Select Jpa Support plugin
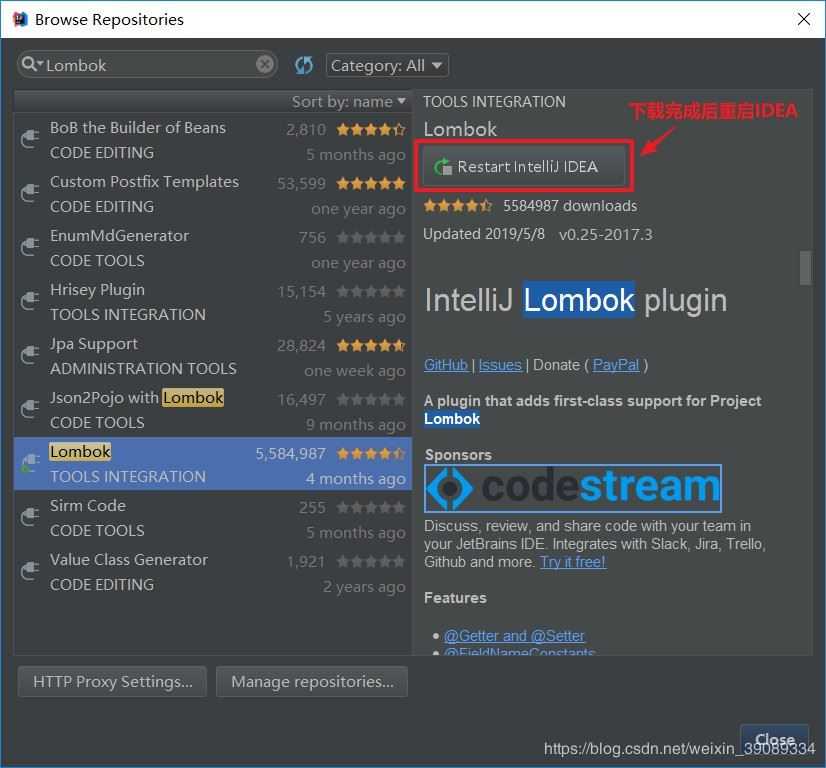The width and height of the screenshot is (826, 768). point(212,356)
